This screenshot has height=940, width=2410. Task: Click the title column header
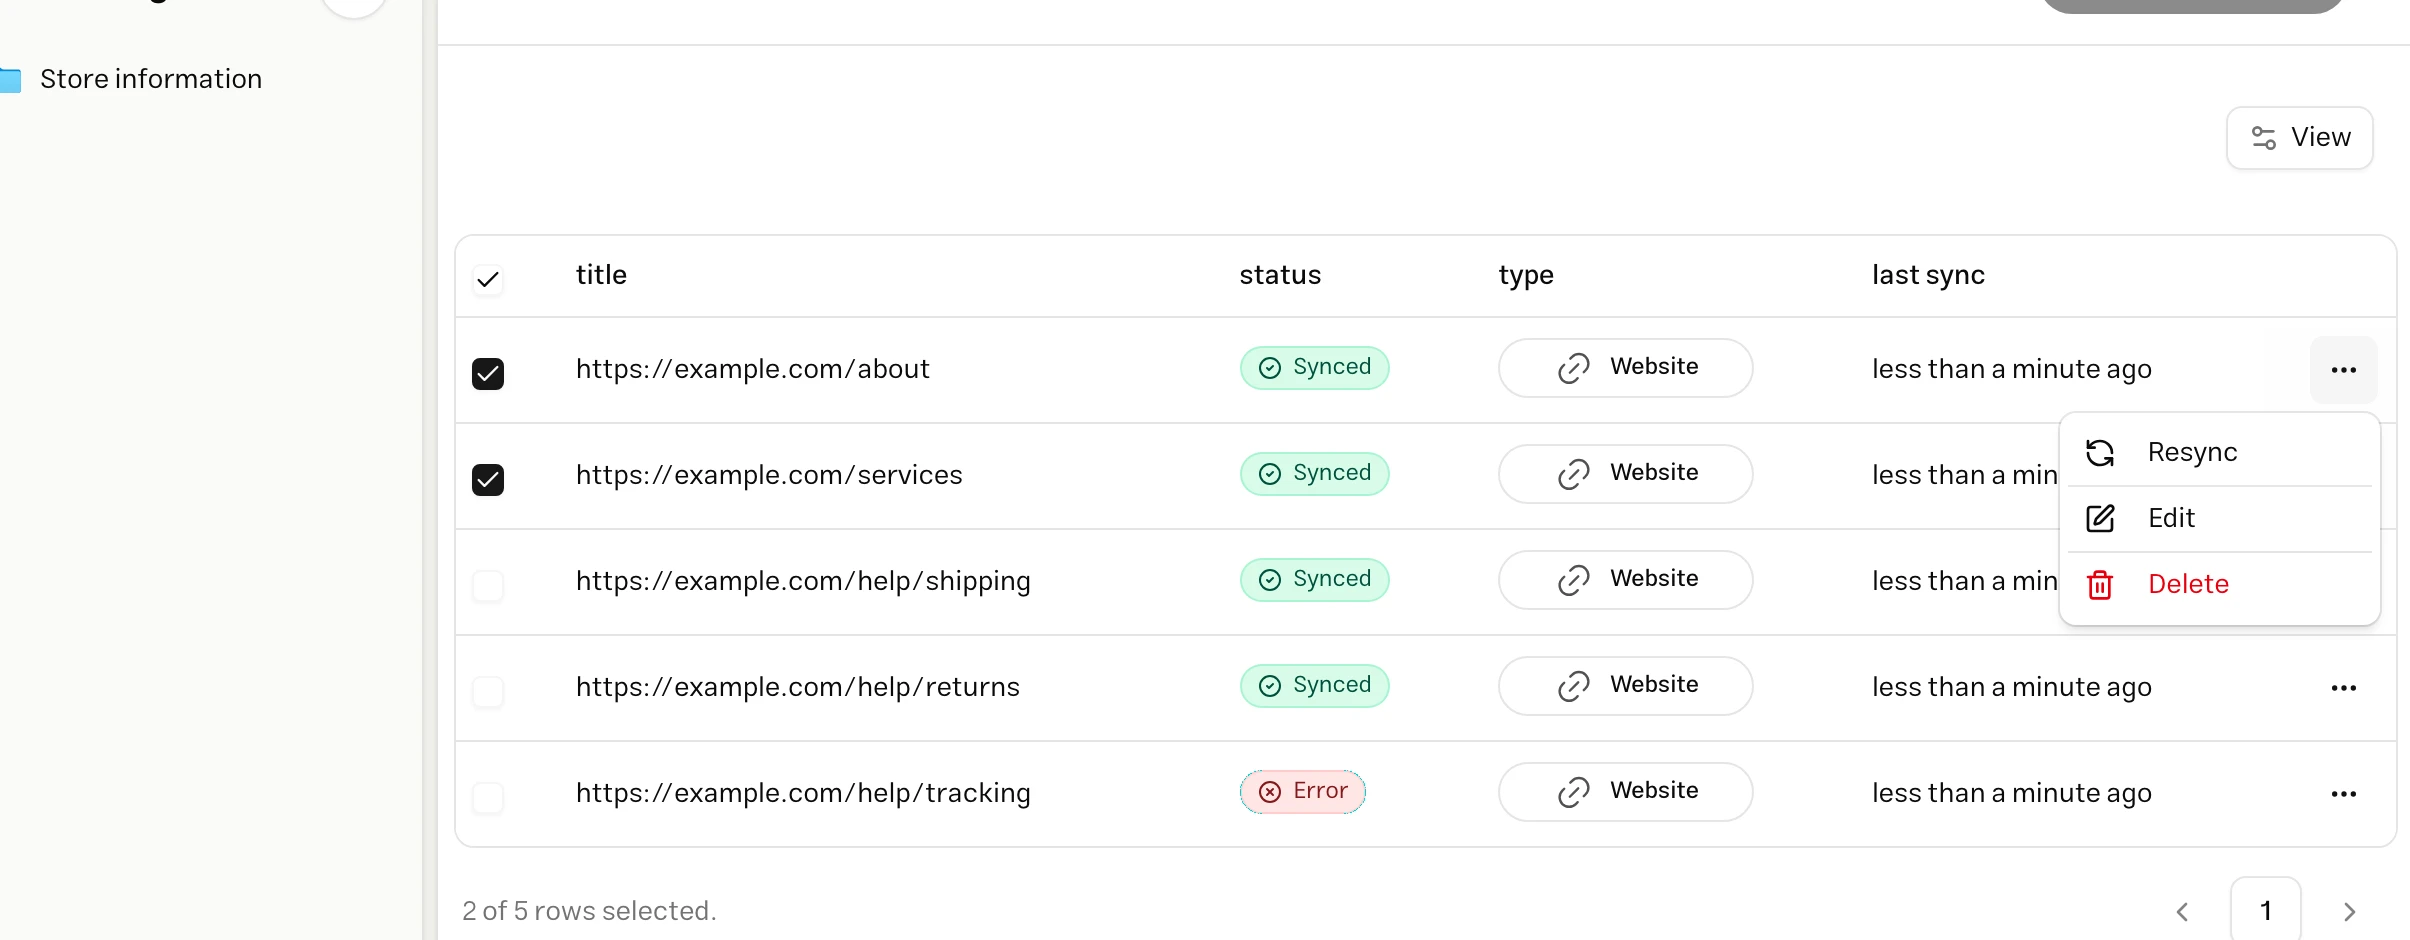tap(601, 275)
